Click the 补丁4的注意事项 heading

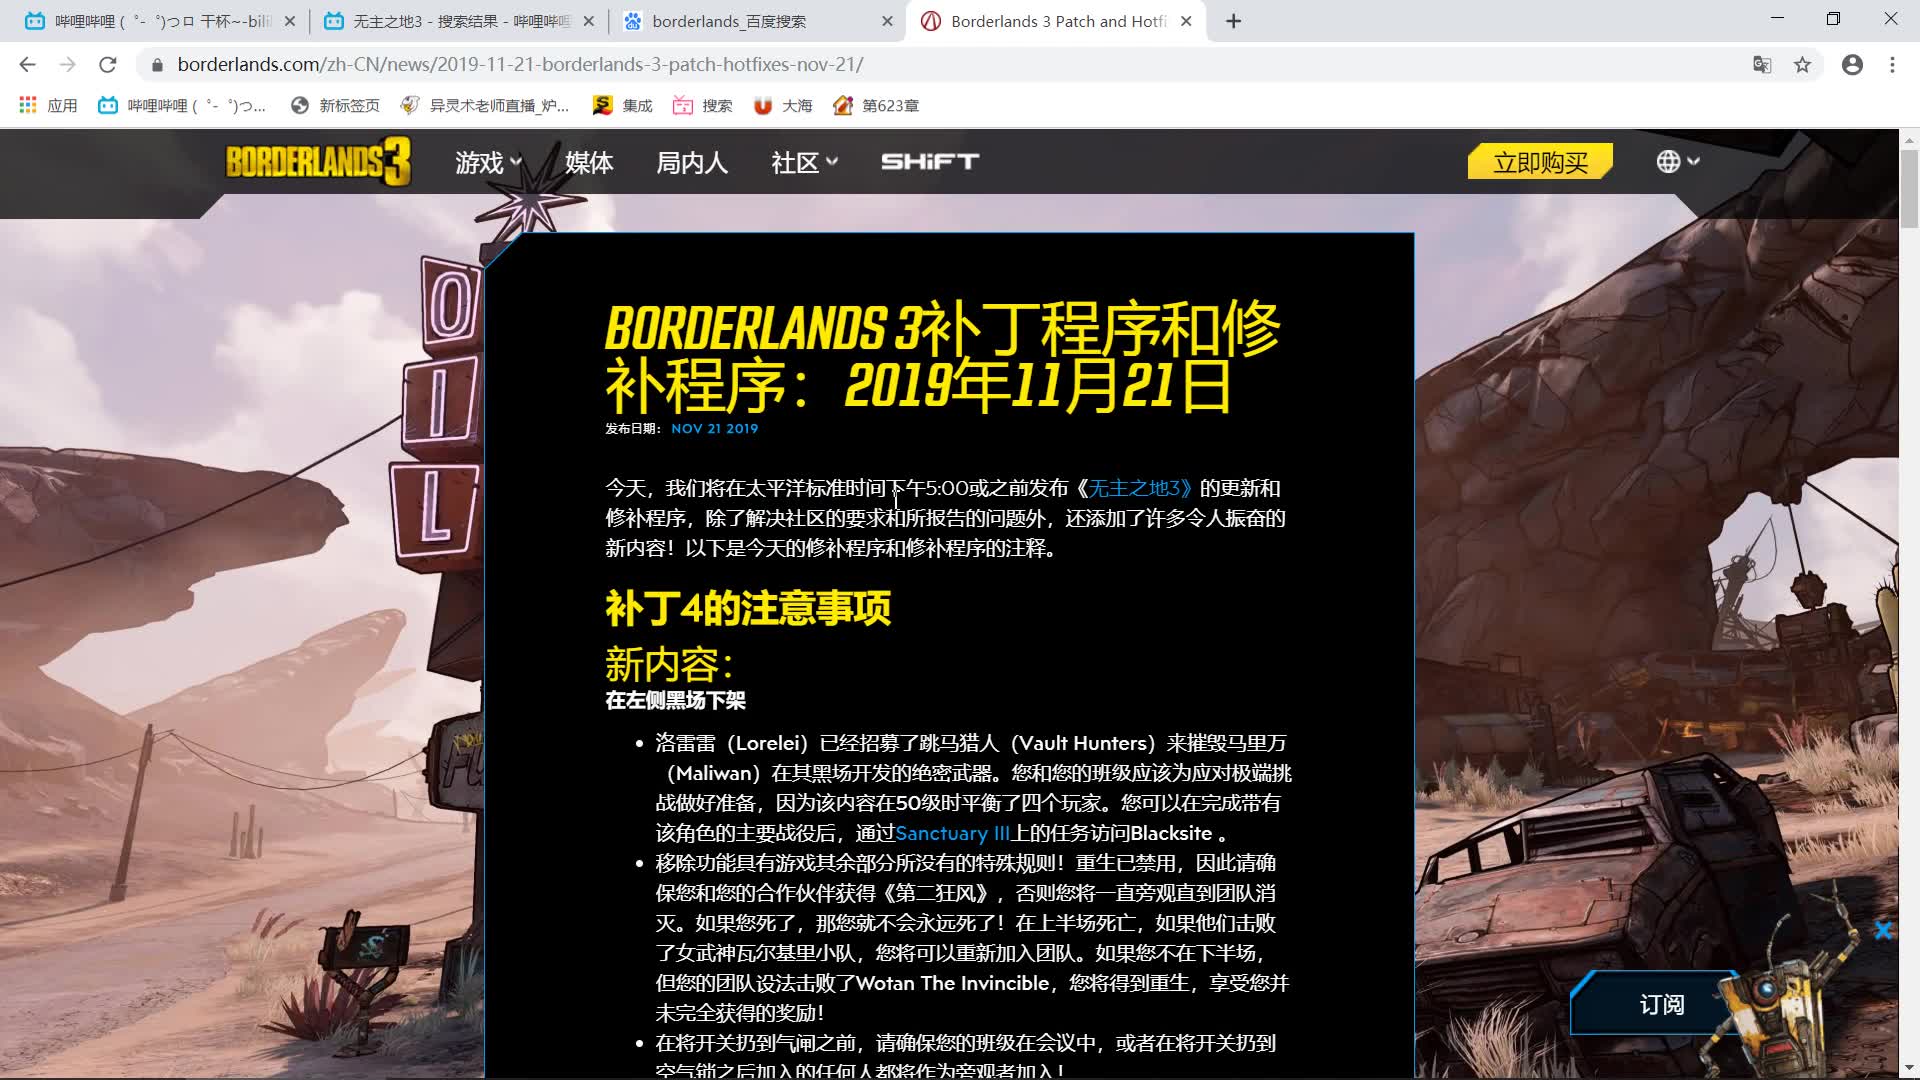[748, 608]
